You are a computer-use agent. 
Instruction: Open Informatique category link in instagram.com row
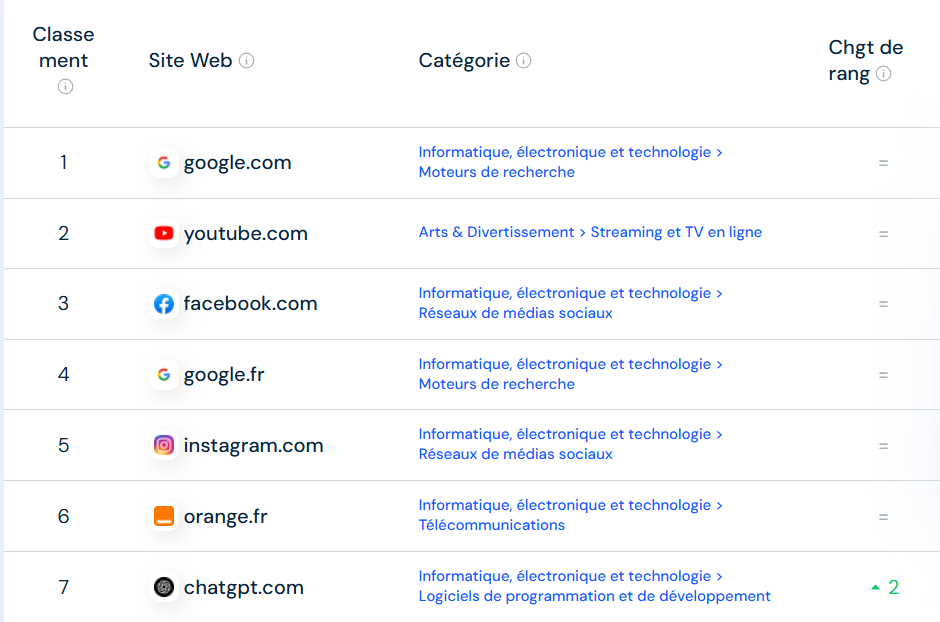coord(565,434)
